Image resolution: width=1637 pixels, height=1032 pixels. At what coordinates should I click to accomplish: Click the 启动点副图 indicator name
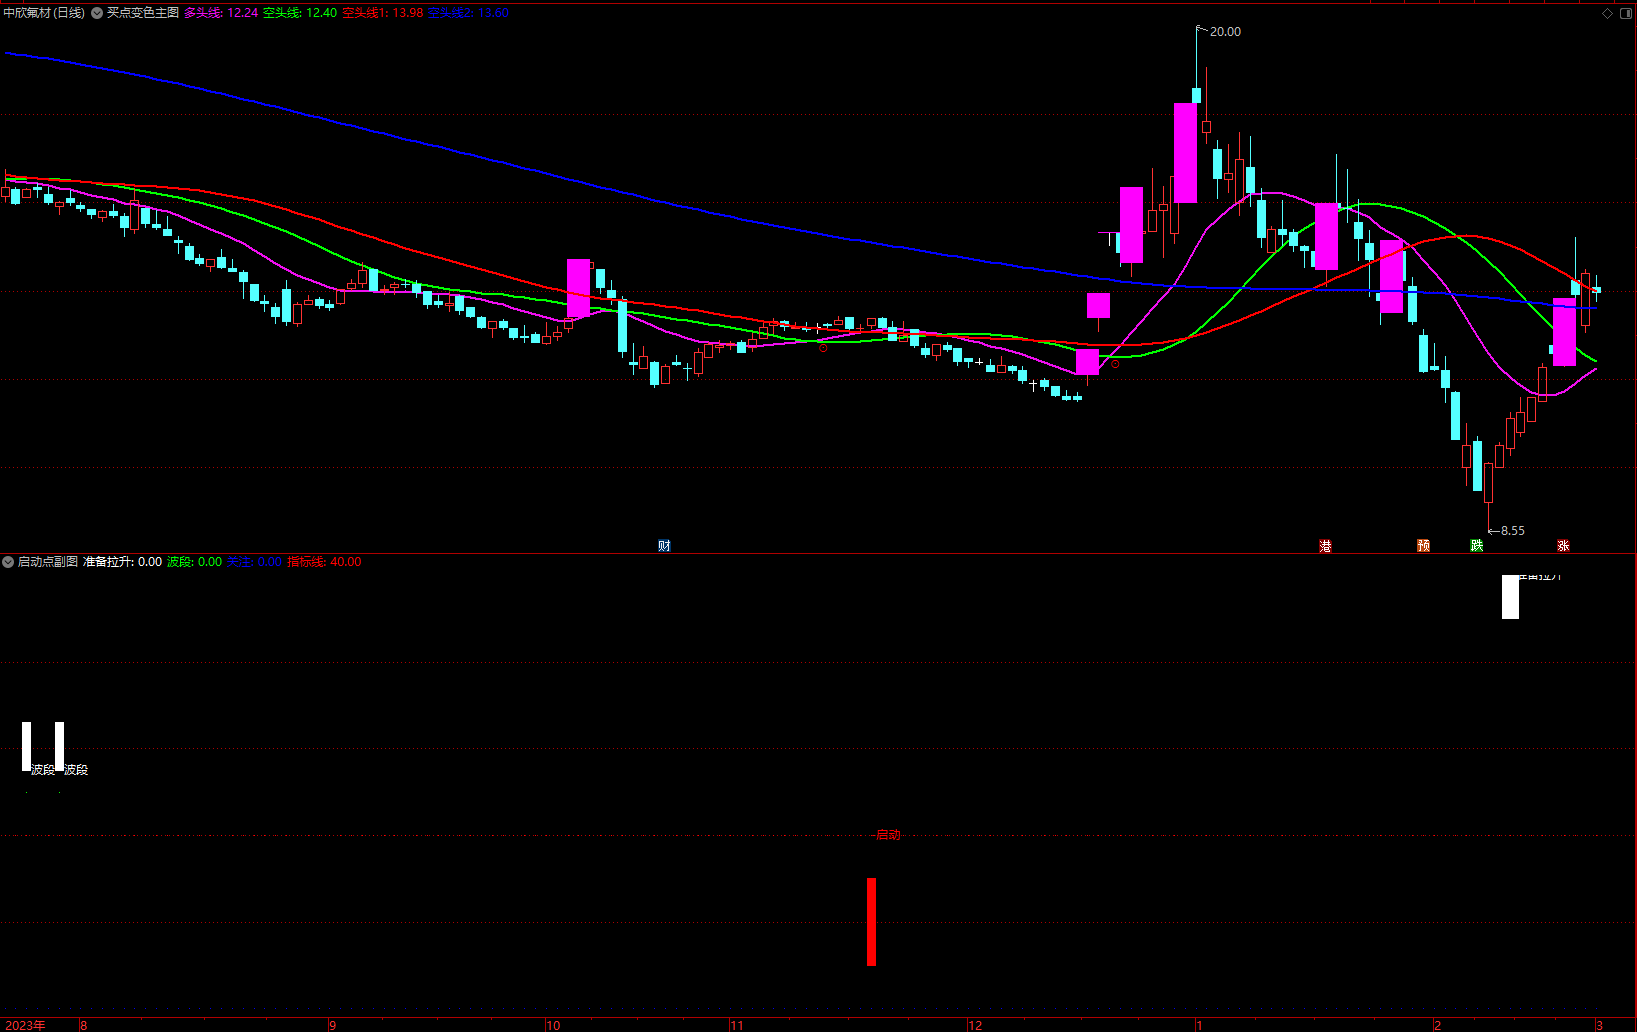pos(48,562)
